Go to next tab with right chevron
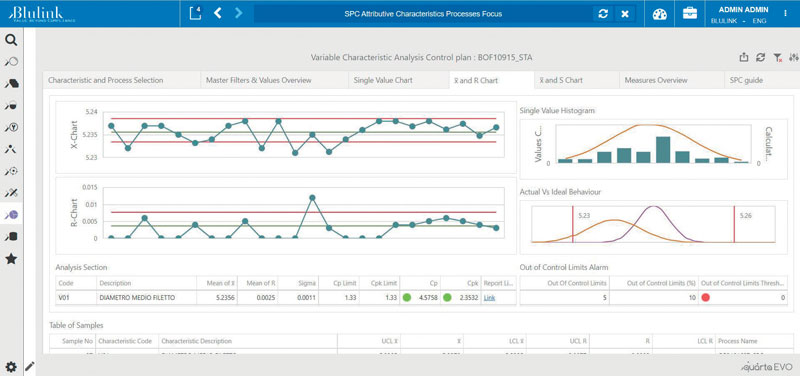 pyautogui.click(x=238, y=13)
